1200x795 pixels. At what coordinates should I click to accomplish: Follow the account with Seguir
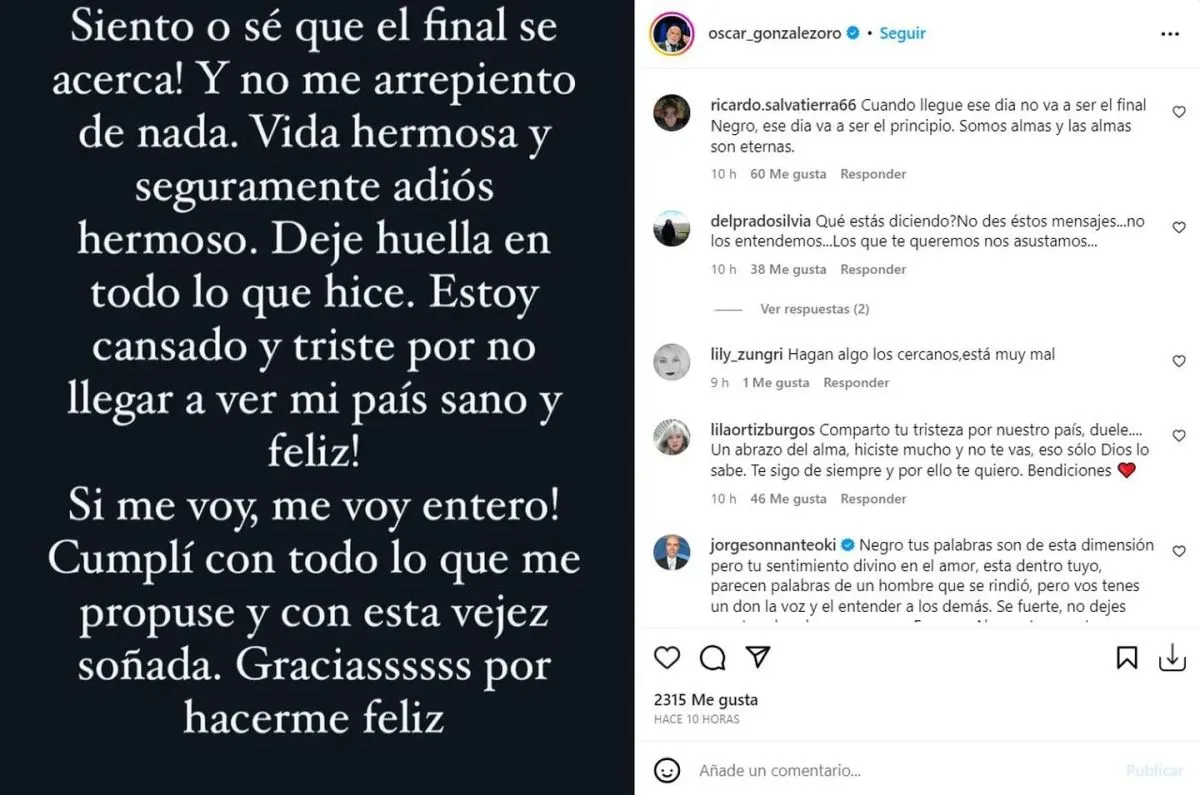click(x=902, y=33)
